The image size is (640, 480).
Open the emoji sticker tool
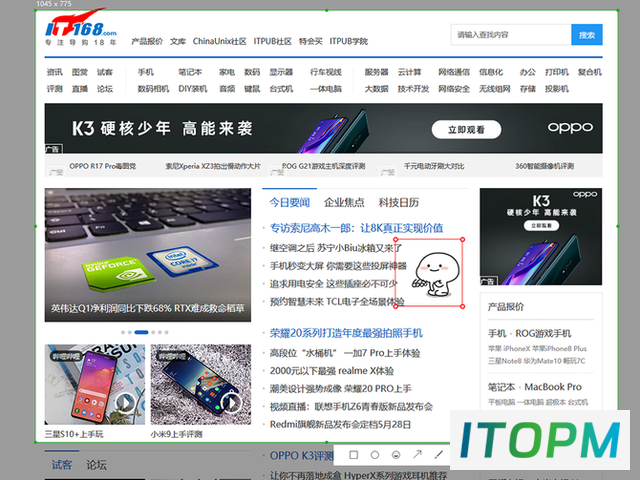(396, 455)
